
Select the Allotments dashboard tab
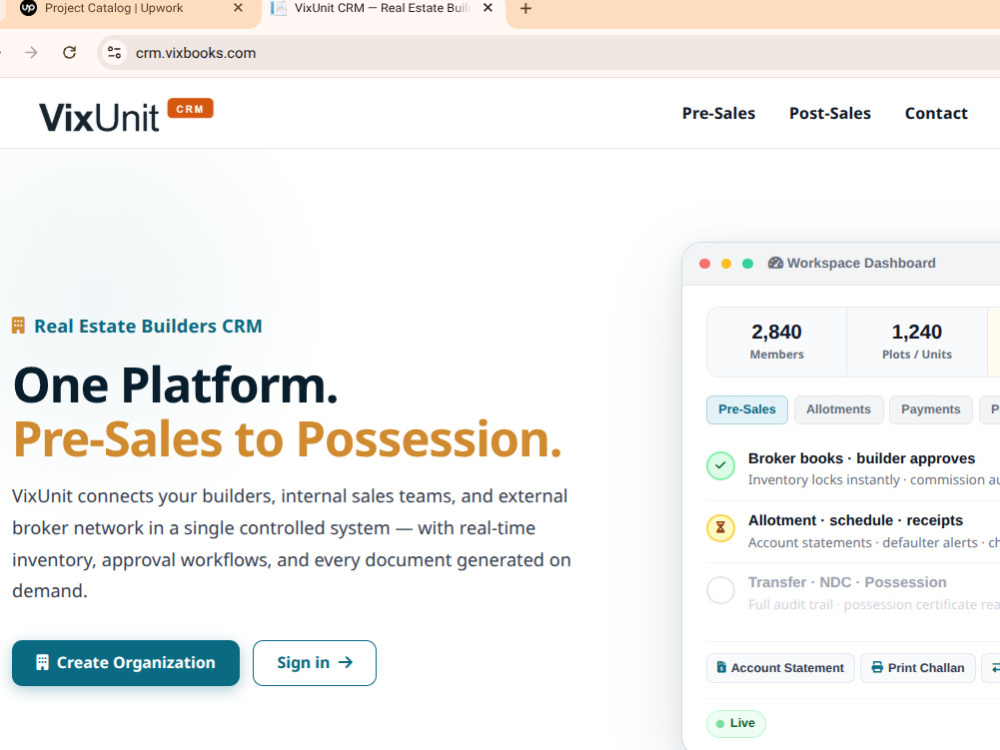[838, 409]
